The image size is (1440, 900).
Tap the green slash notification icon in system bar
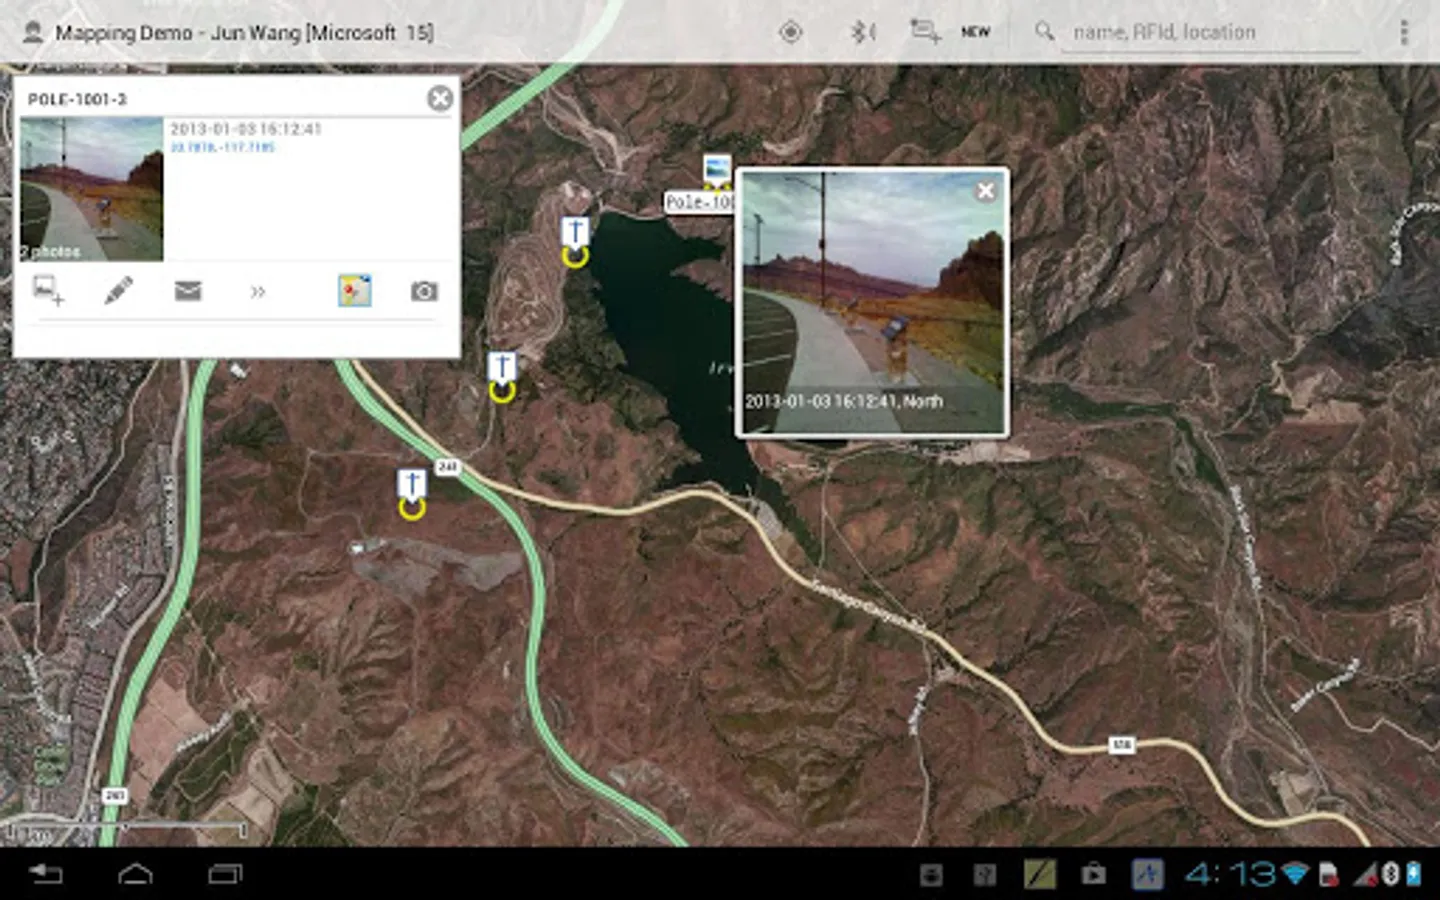click(1040, 874)
